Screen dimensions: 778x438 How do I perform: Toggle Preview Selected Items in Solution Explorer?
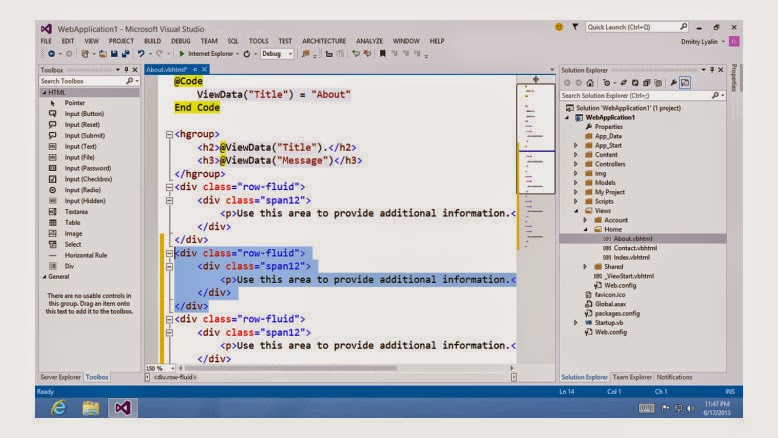685,83
